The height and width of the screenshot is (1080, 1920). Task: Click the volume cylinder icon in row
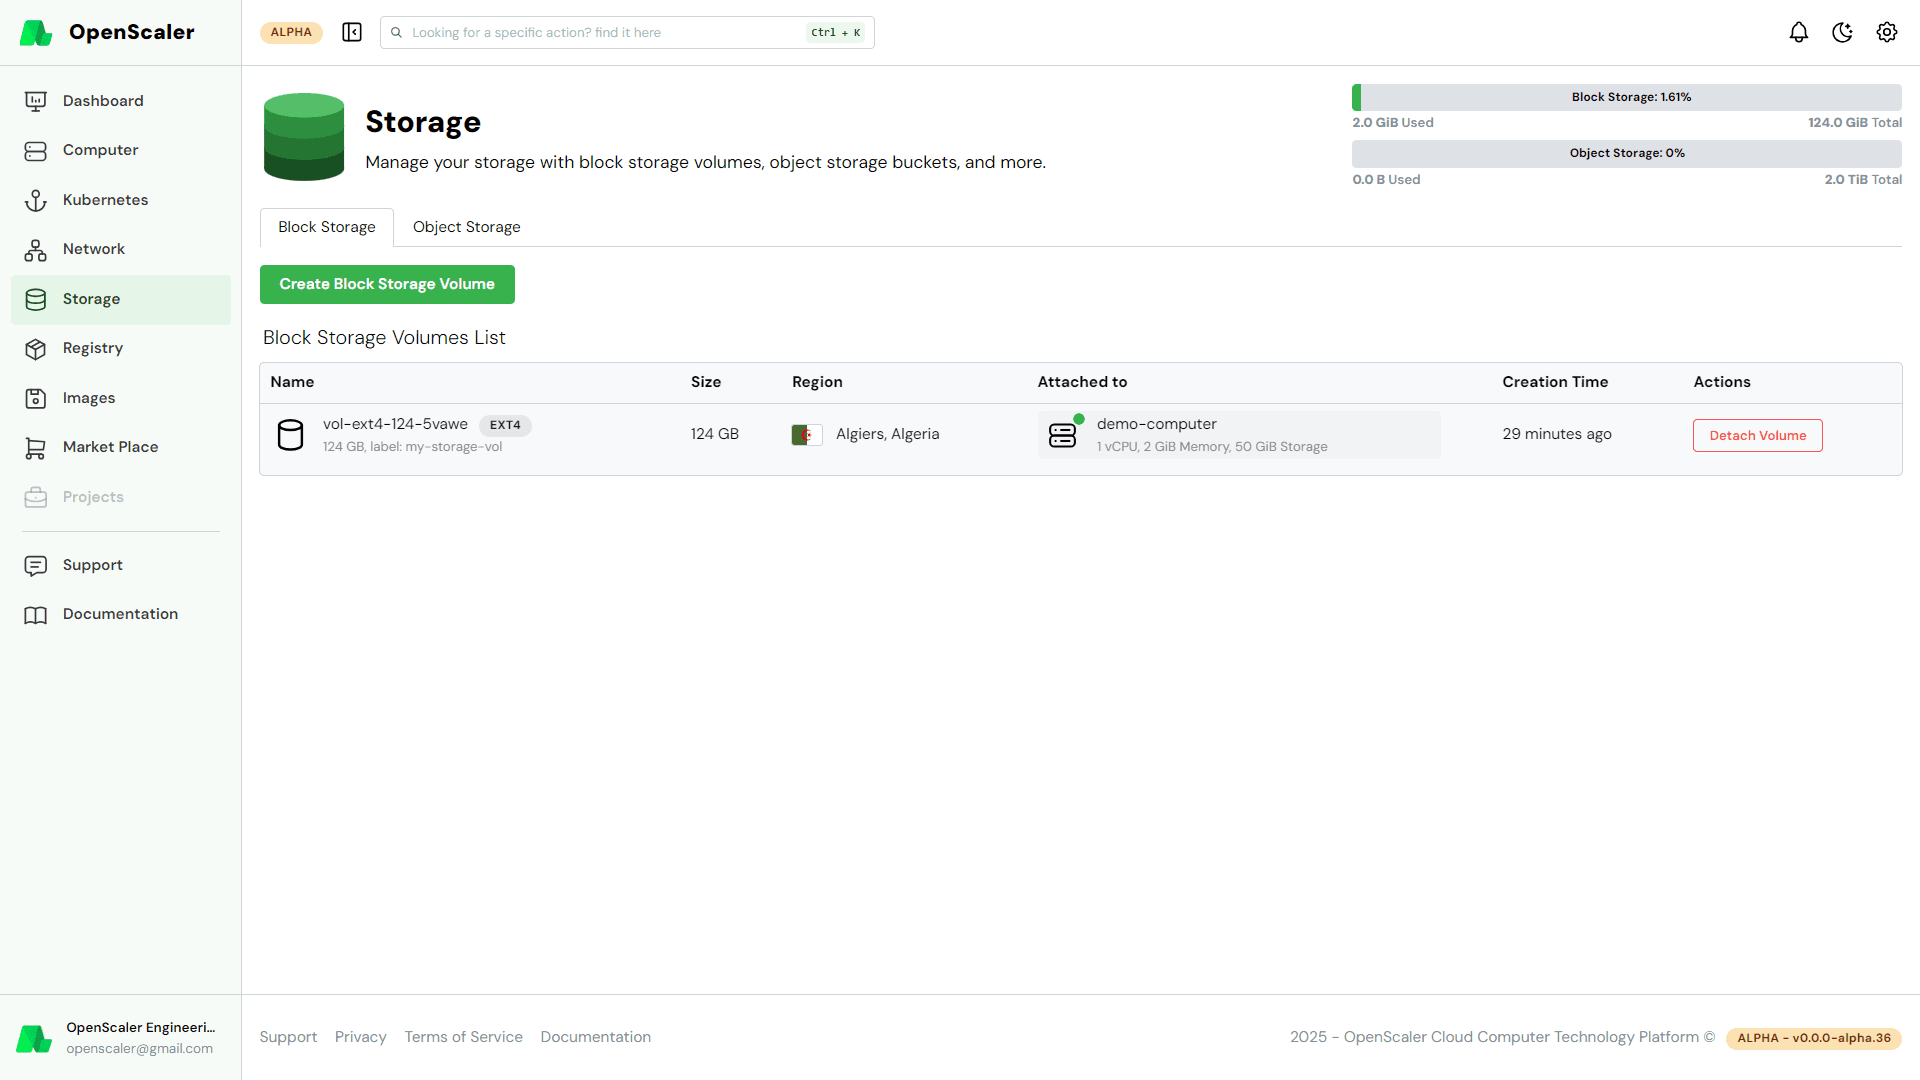pyautogui.click(x=290, y=435)
